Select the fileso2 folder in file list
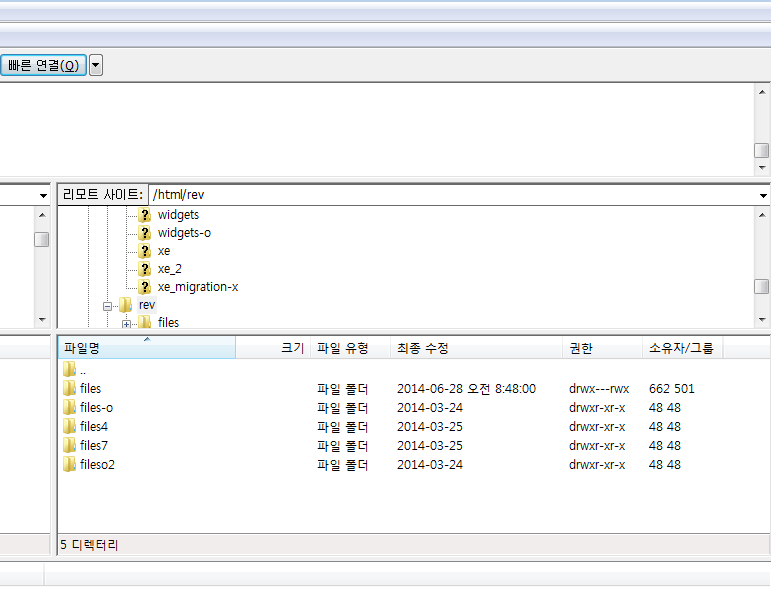 coord(97,465)
